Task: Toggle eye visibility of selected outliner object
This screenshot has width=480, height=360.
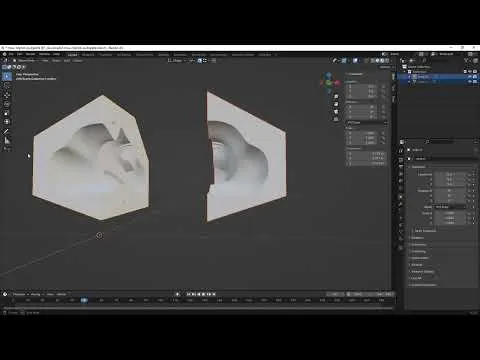Action: [x=470, y=77]
